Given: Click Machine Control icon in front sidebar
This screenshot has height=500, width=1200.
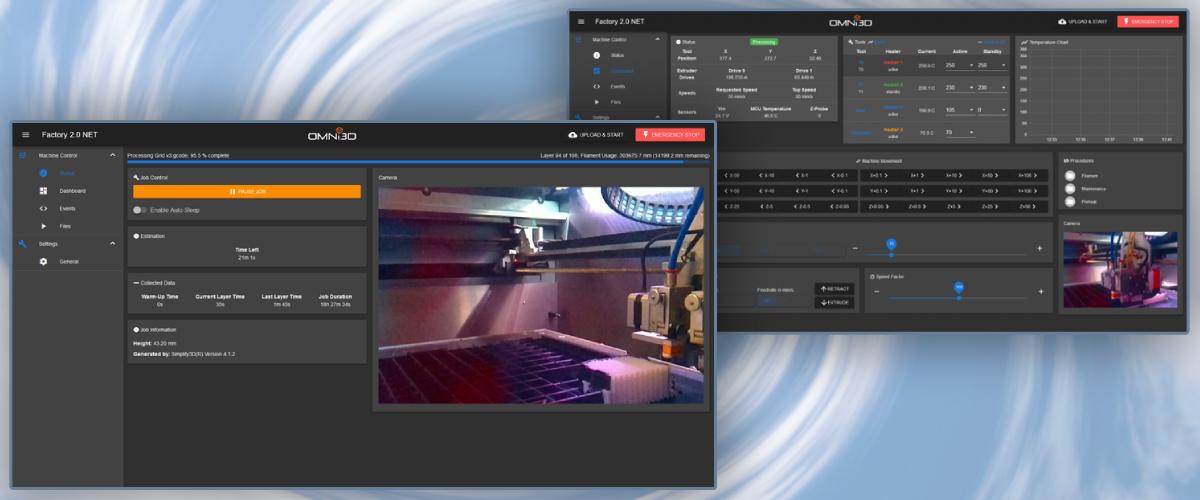Looking at the screenshot, I should 23,155.
